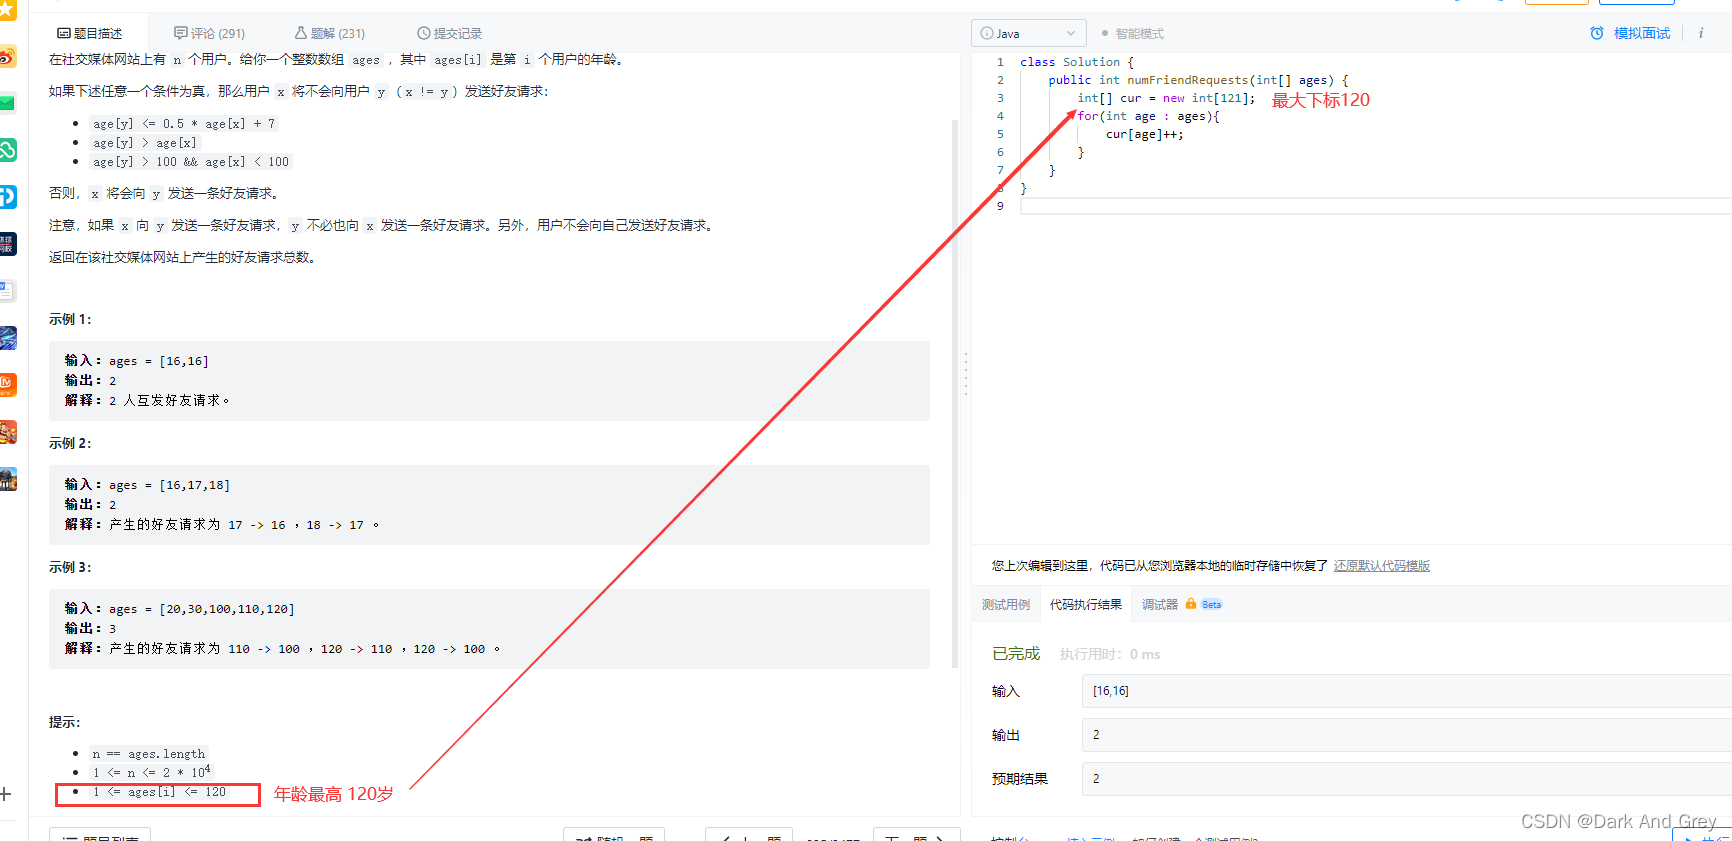Click the alarm clock 模拟面试 icon
Viewport: 1732px width, 841px height.
[x=1597, y=33]
